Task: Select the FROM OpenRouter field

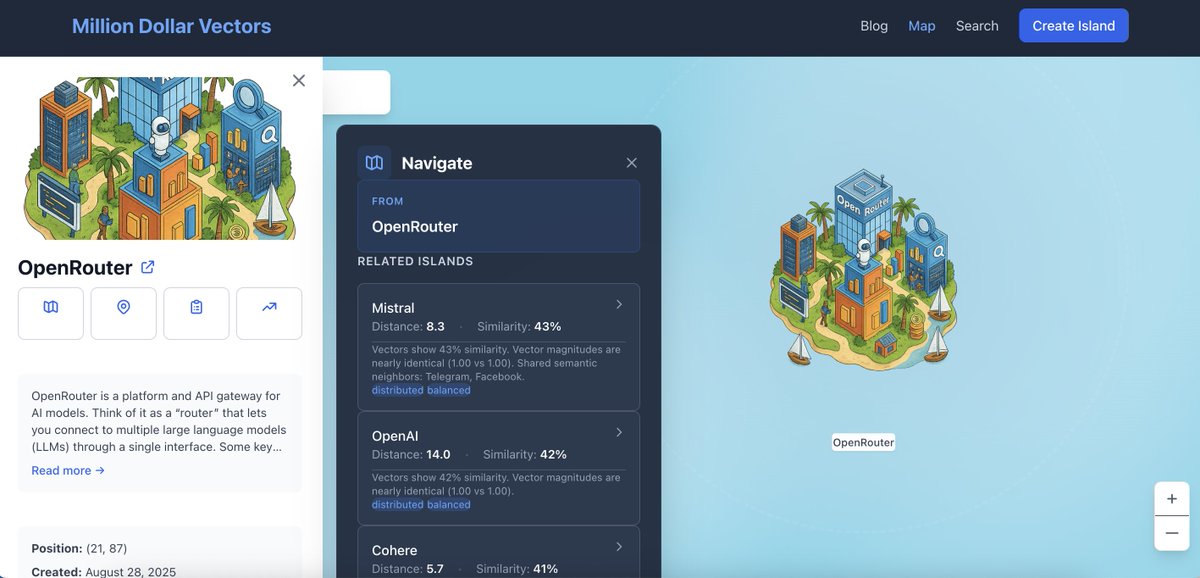Action: pos(498,216)
